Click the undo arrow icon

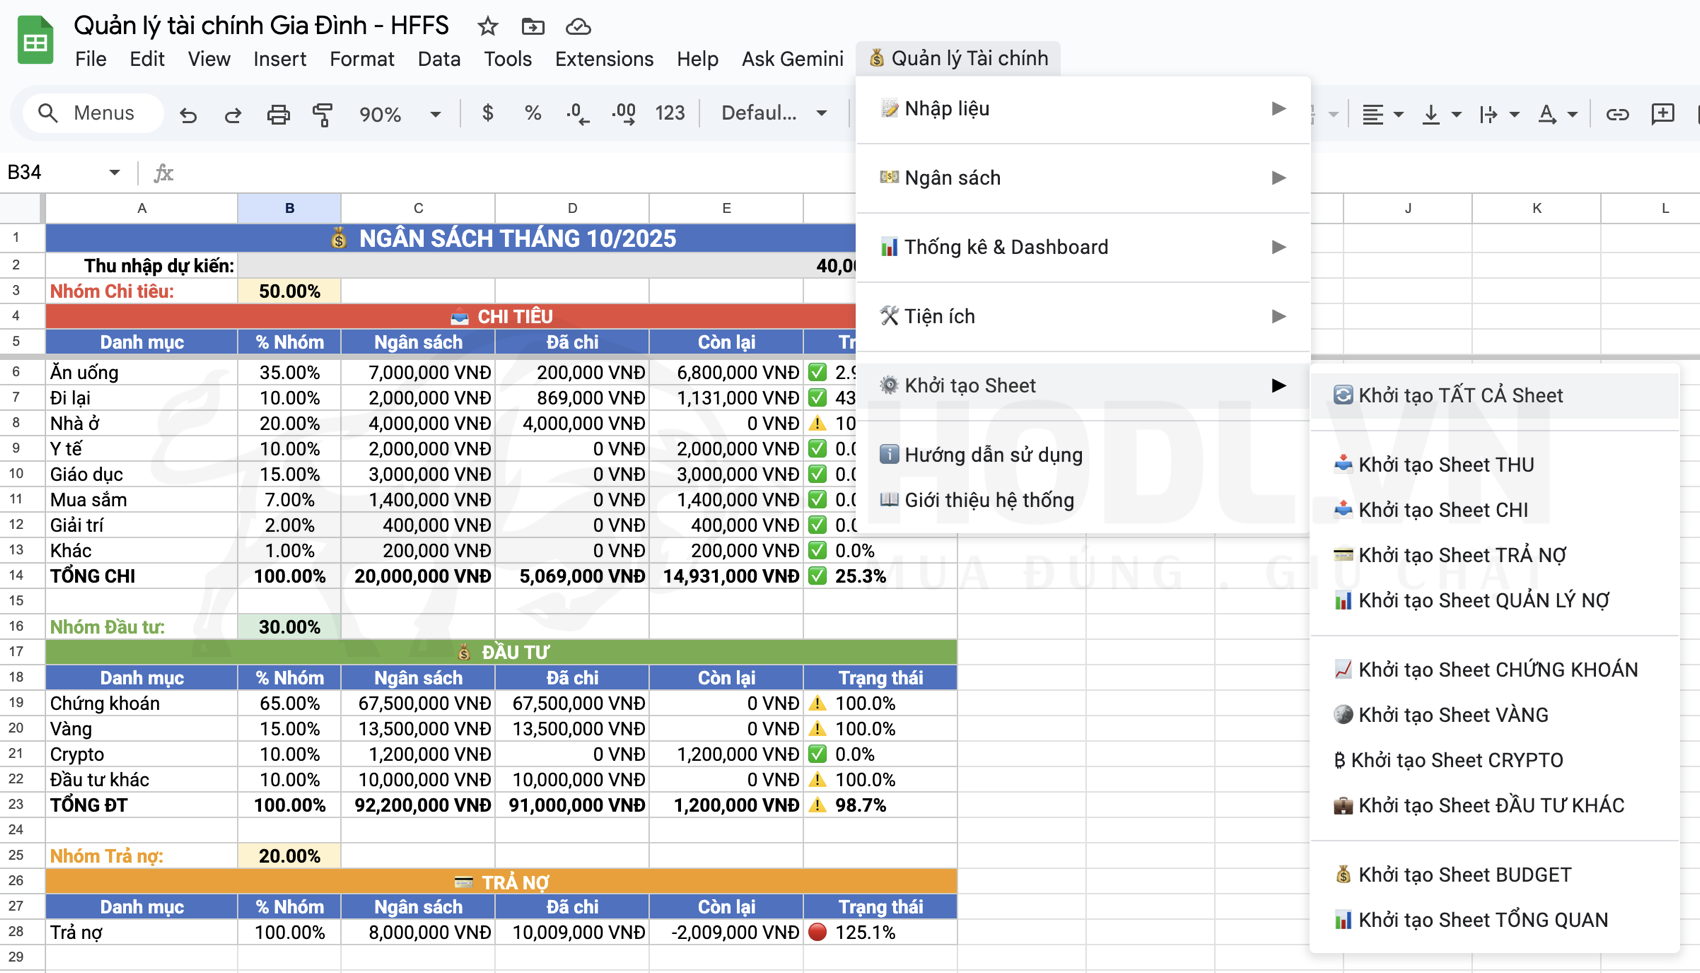188,114
